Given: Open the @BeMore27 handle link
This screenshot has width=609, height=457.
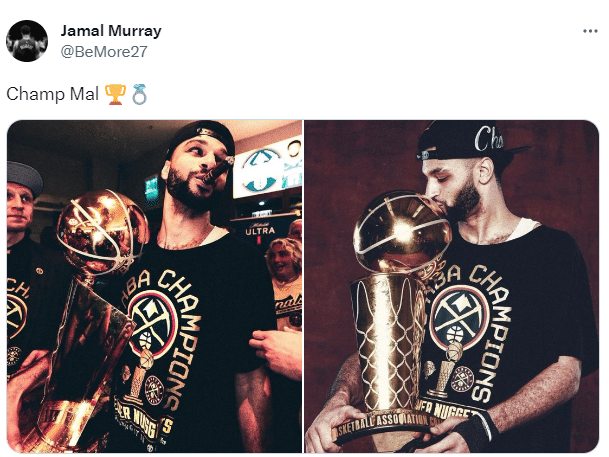Looking at the screenshot, I should 104,52.
